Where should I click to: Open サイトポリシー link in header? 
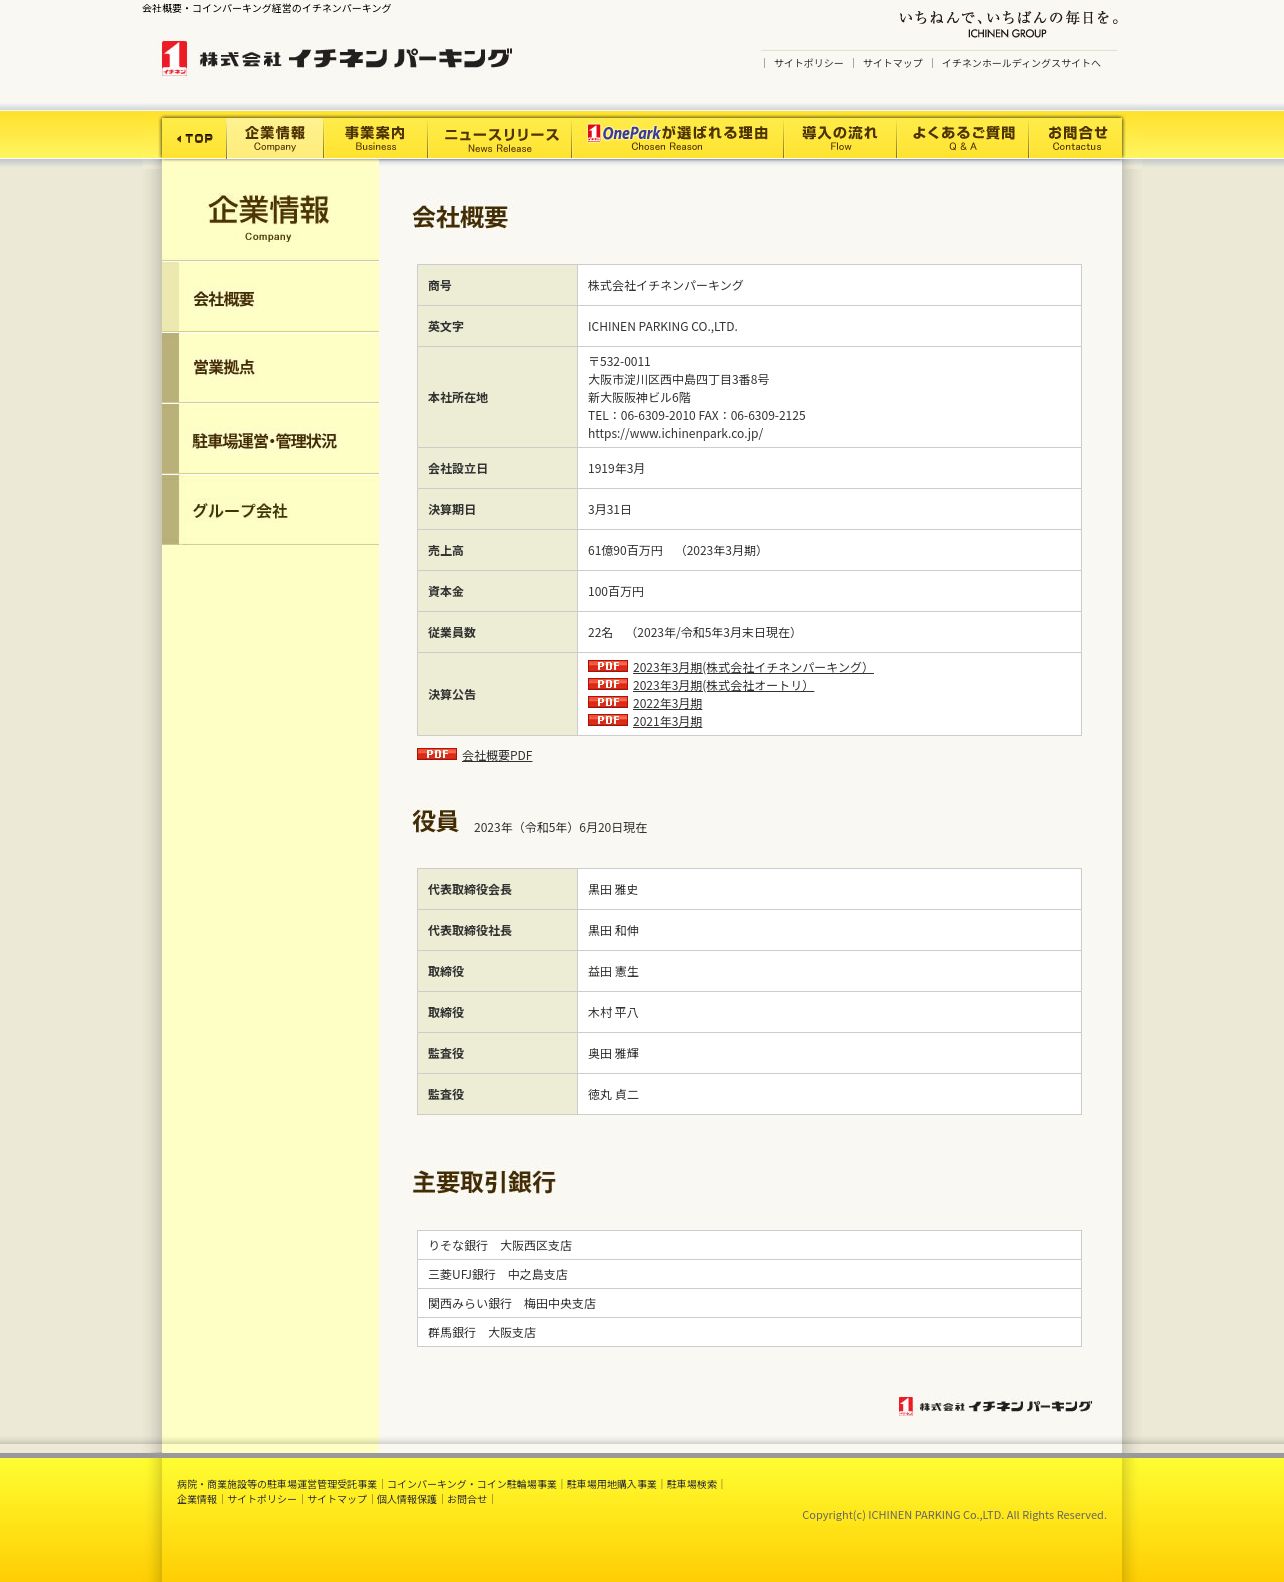coord(808,63)
